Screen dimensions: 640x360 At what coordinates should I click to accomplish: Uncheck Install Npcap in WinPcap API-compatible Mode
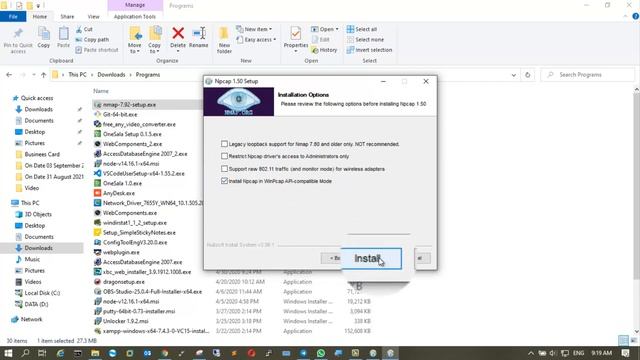[224, 180]
